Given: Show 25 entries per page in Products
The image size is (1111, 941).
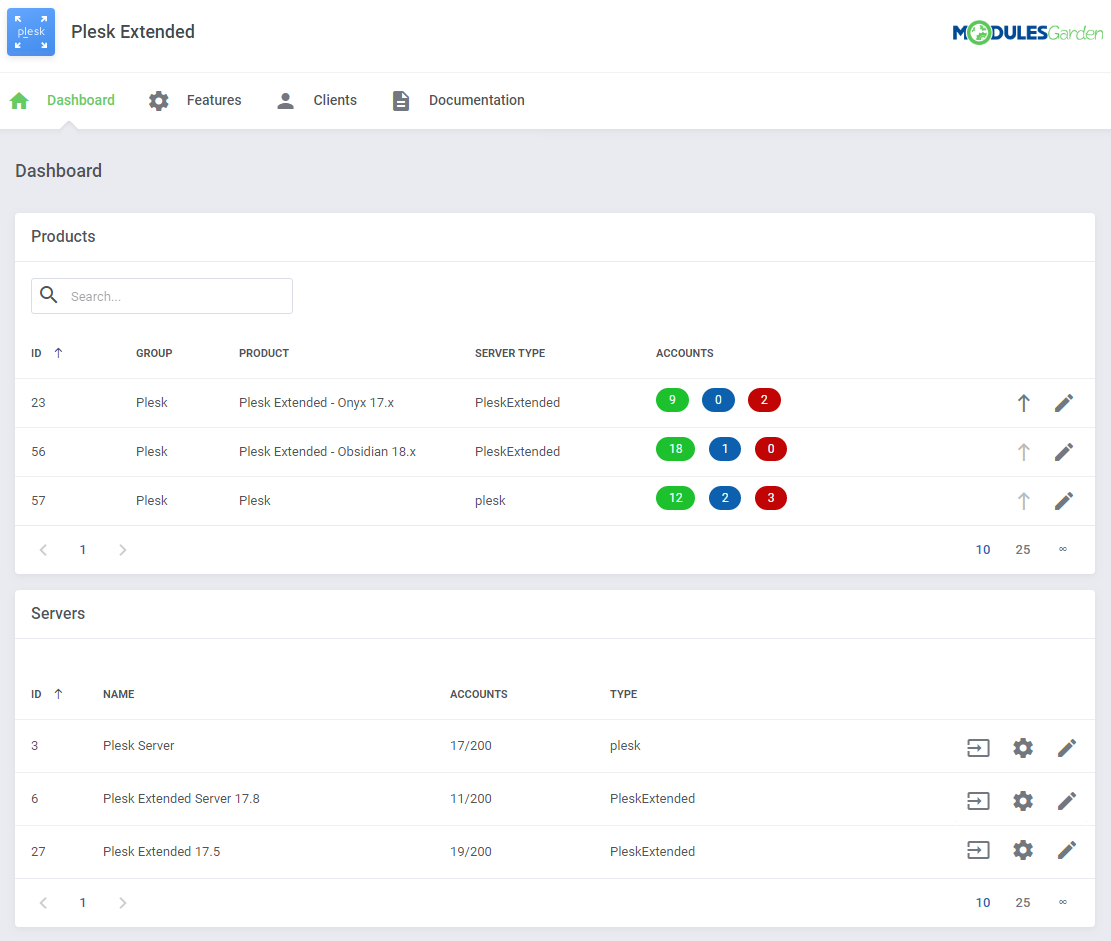Looking at the screenshot, I should point(1022,550).
